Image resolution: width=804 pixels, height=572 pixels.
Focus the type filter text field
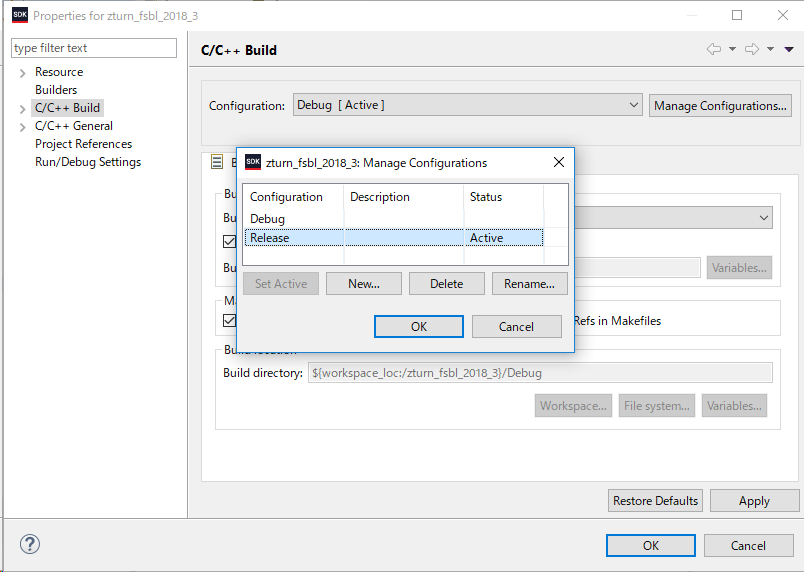(x=93, y=48)
